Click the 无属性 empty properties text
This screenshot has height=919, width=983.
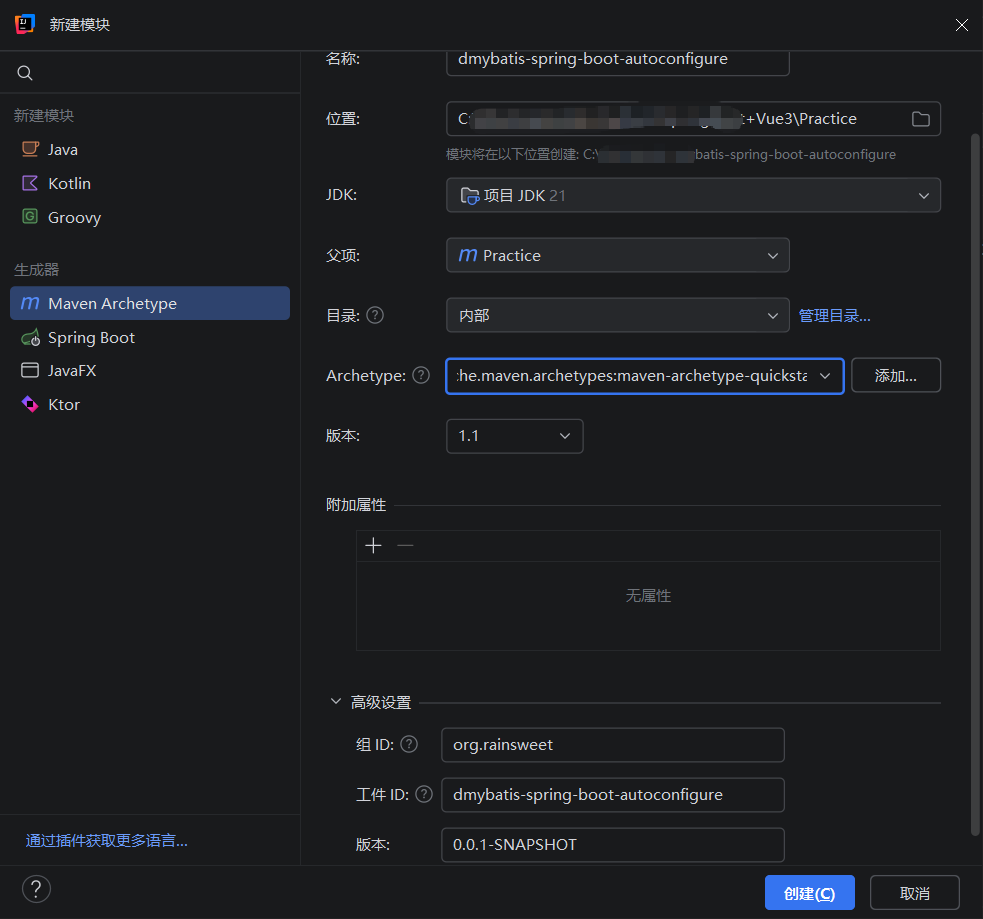click(648, 596)
